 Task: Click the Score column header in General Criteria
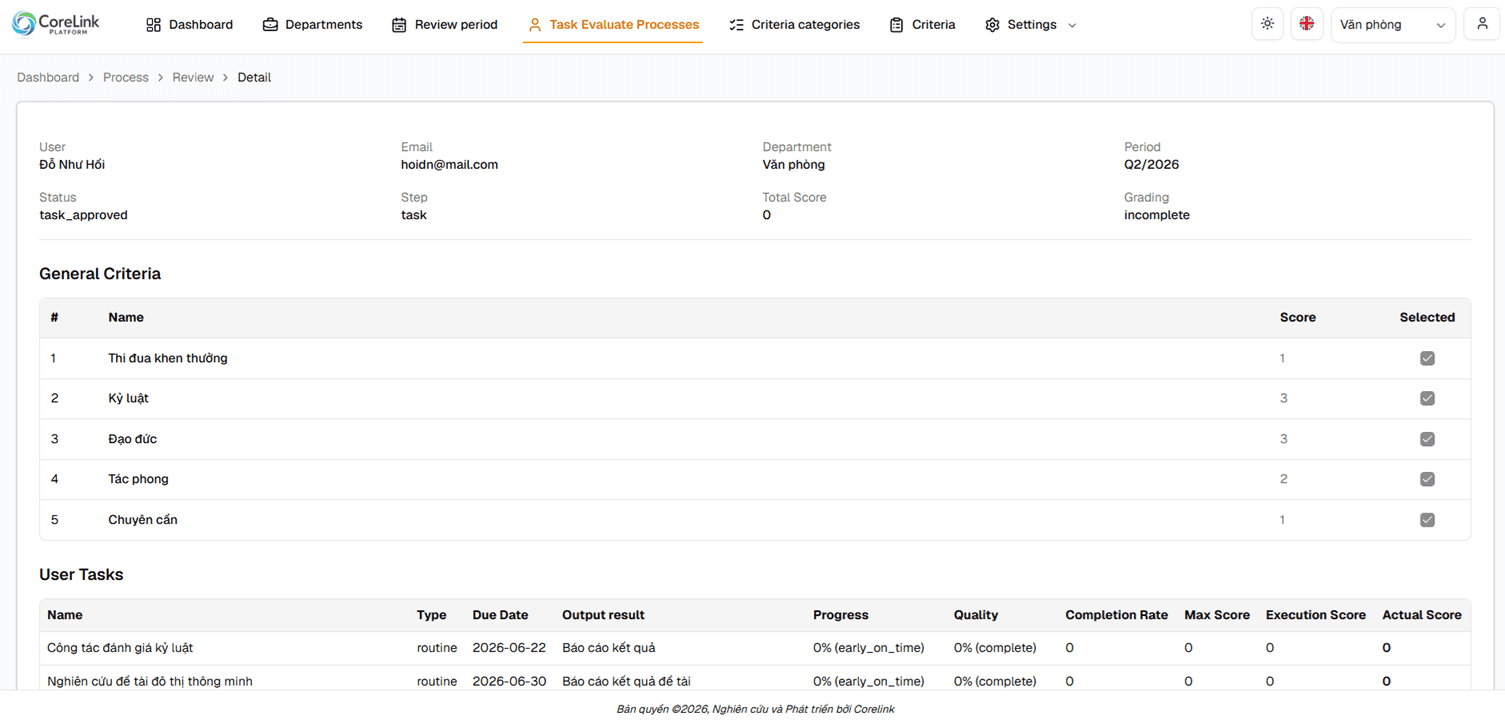(1298, 317)
